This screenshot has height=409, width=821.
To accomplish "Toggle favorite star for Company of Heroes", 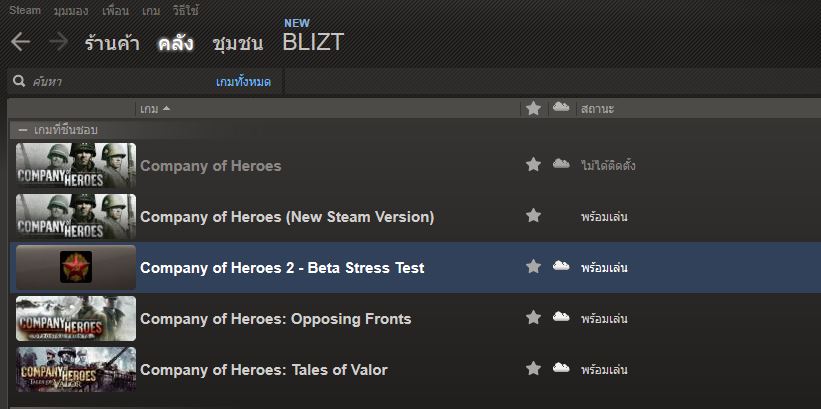I will [534, 165].
